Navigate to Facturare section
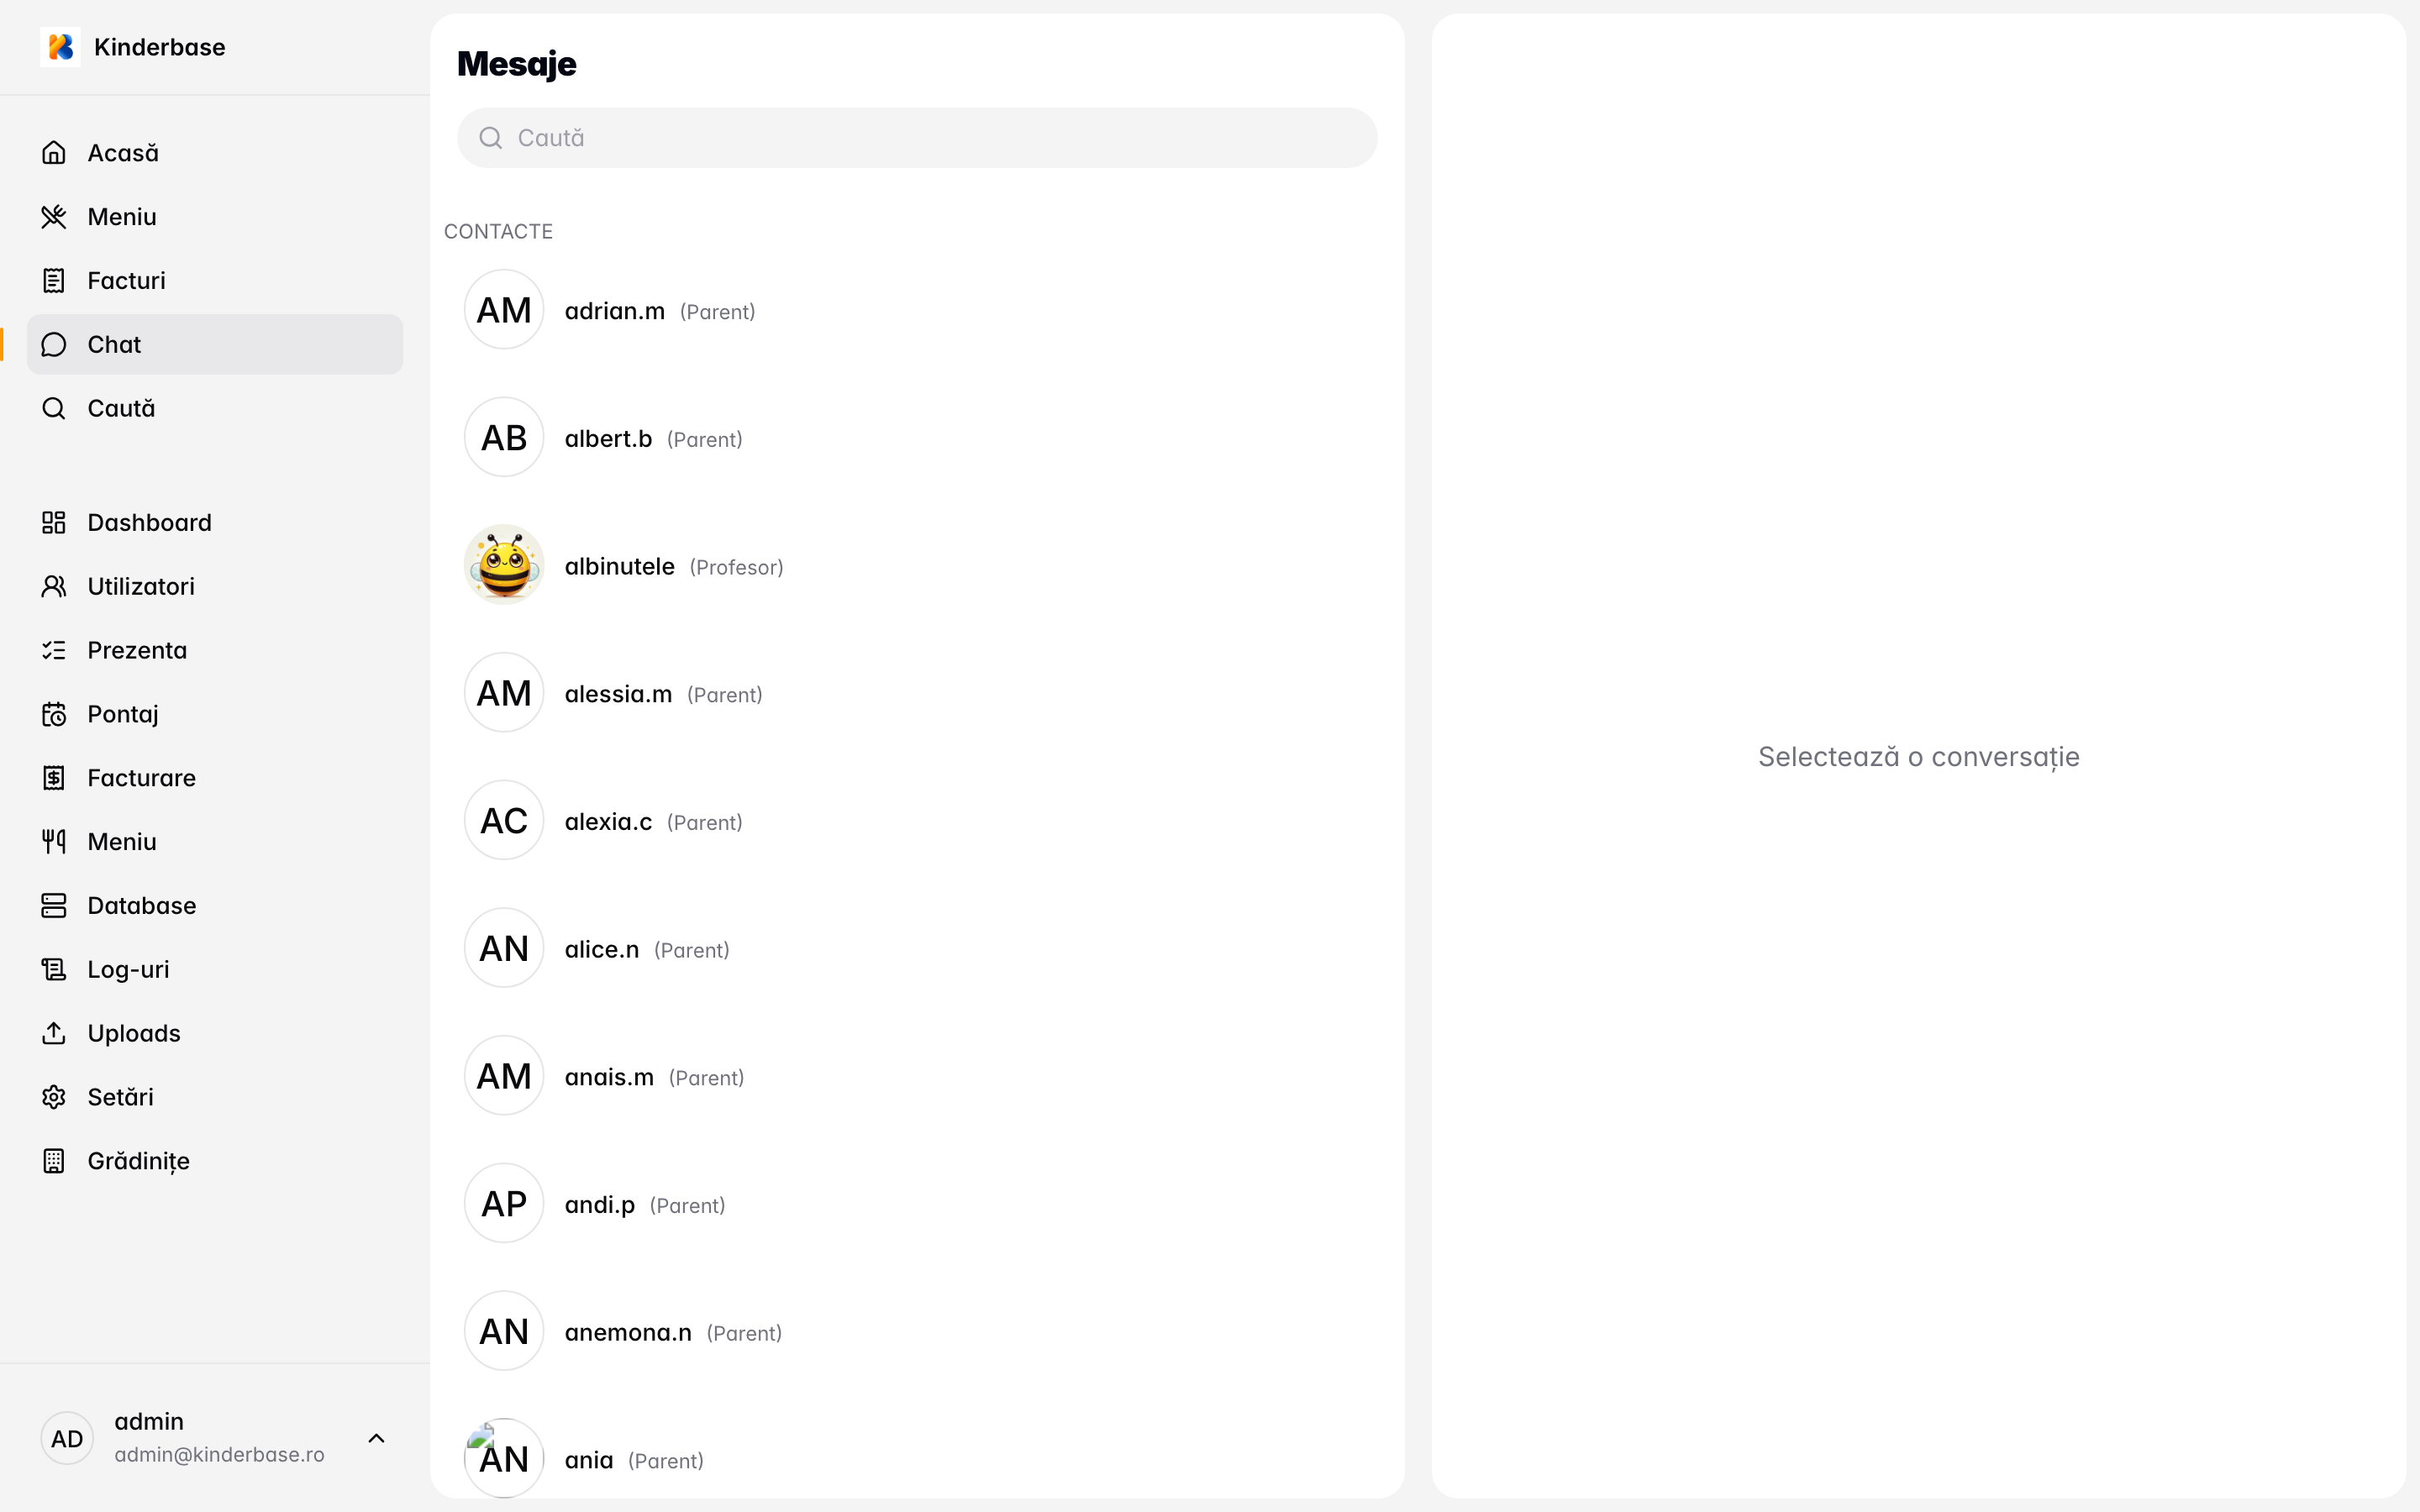This screenshot has height=1512, width=2420. point(142,778)
